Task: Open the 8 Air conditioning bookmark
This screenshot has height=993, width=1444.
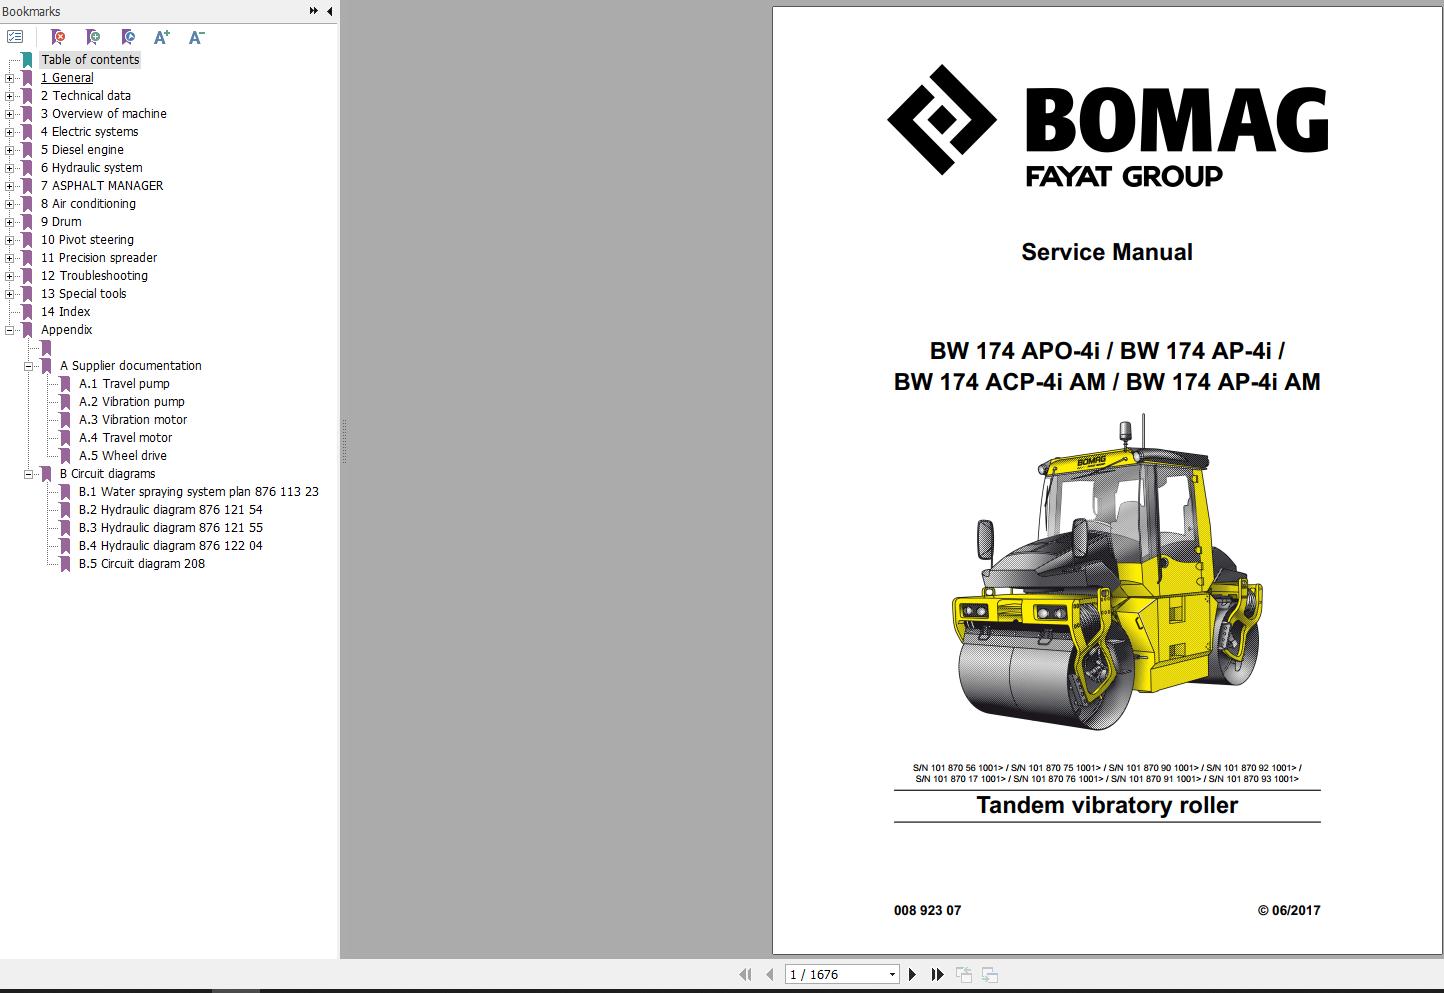Action: coord(88,204)
